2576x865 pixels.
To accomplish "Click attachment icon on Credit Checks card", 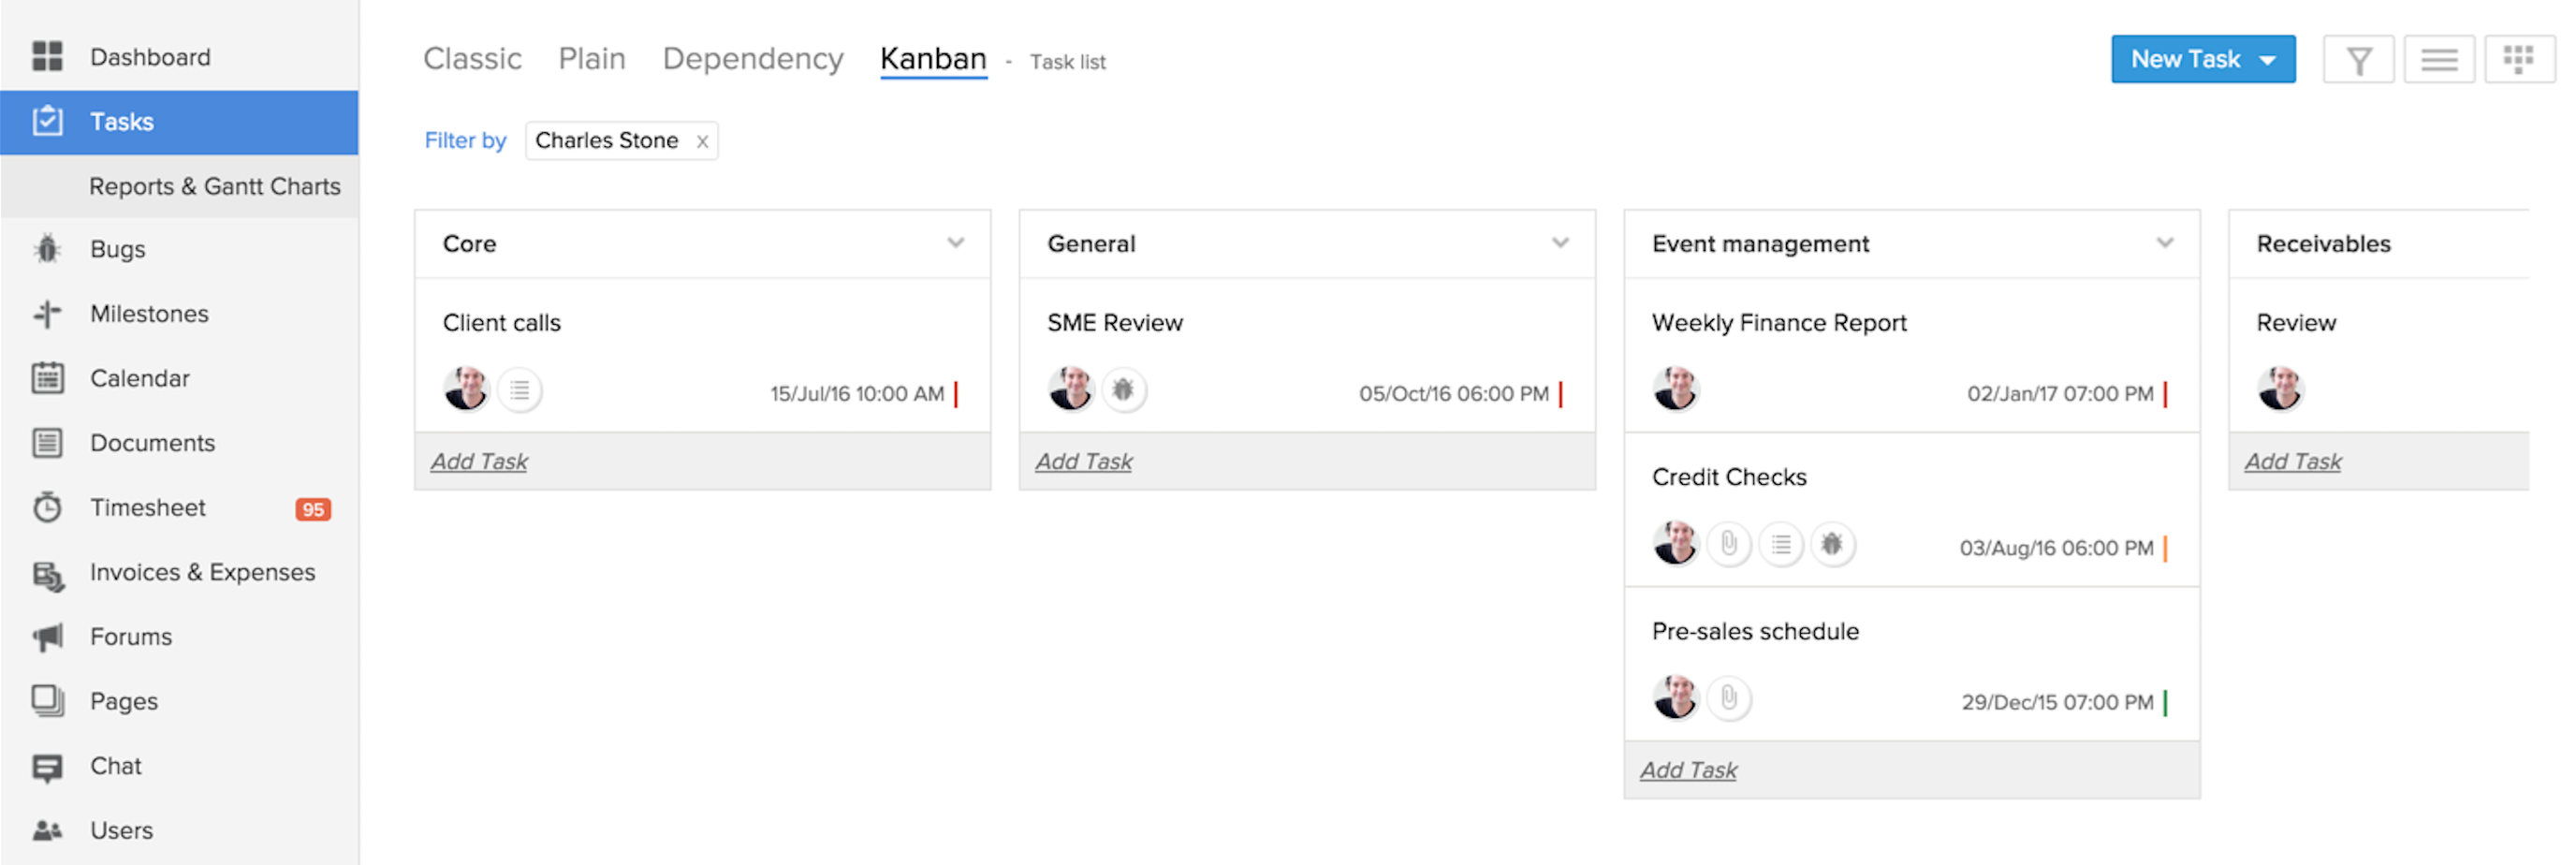I will pos(1728,545).
